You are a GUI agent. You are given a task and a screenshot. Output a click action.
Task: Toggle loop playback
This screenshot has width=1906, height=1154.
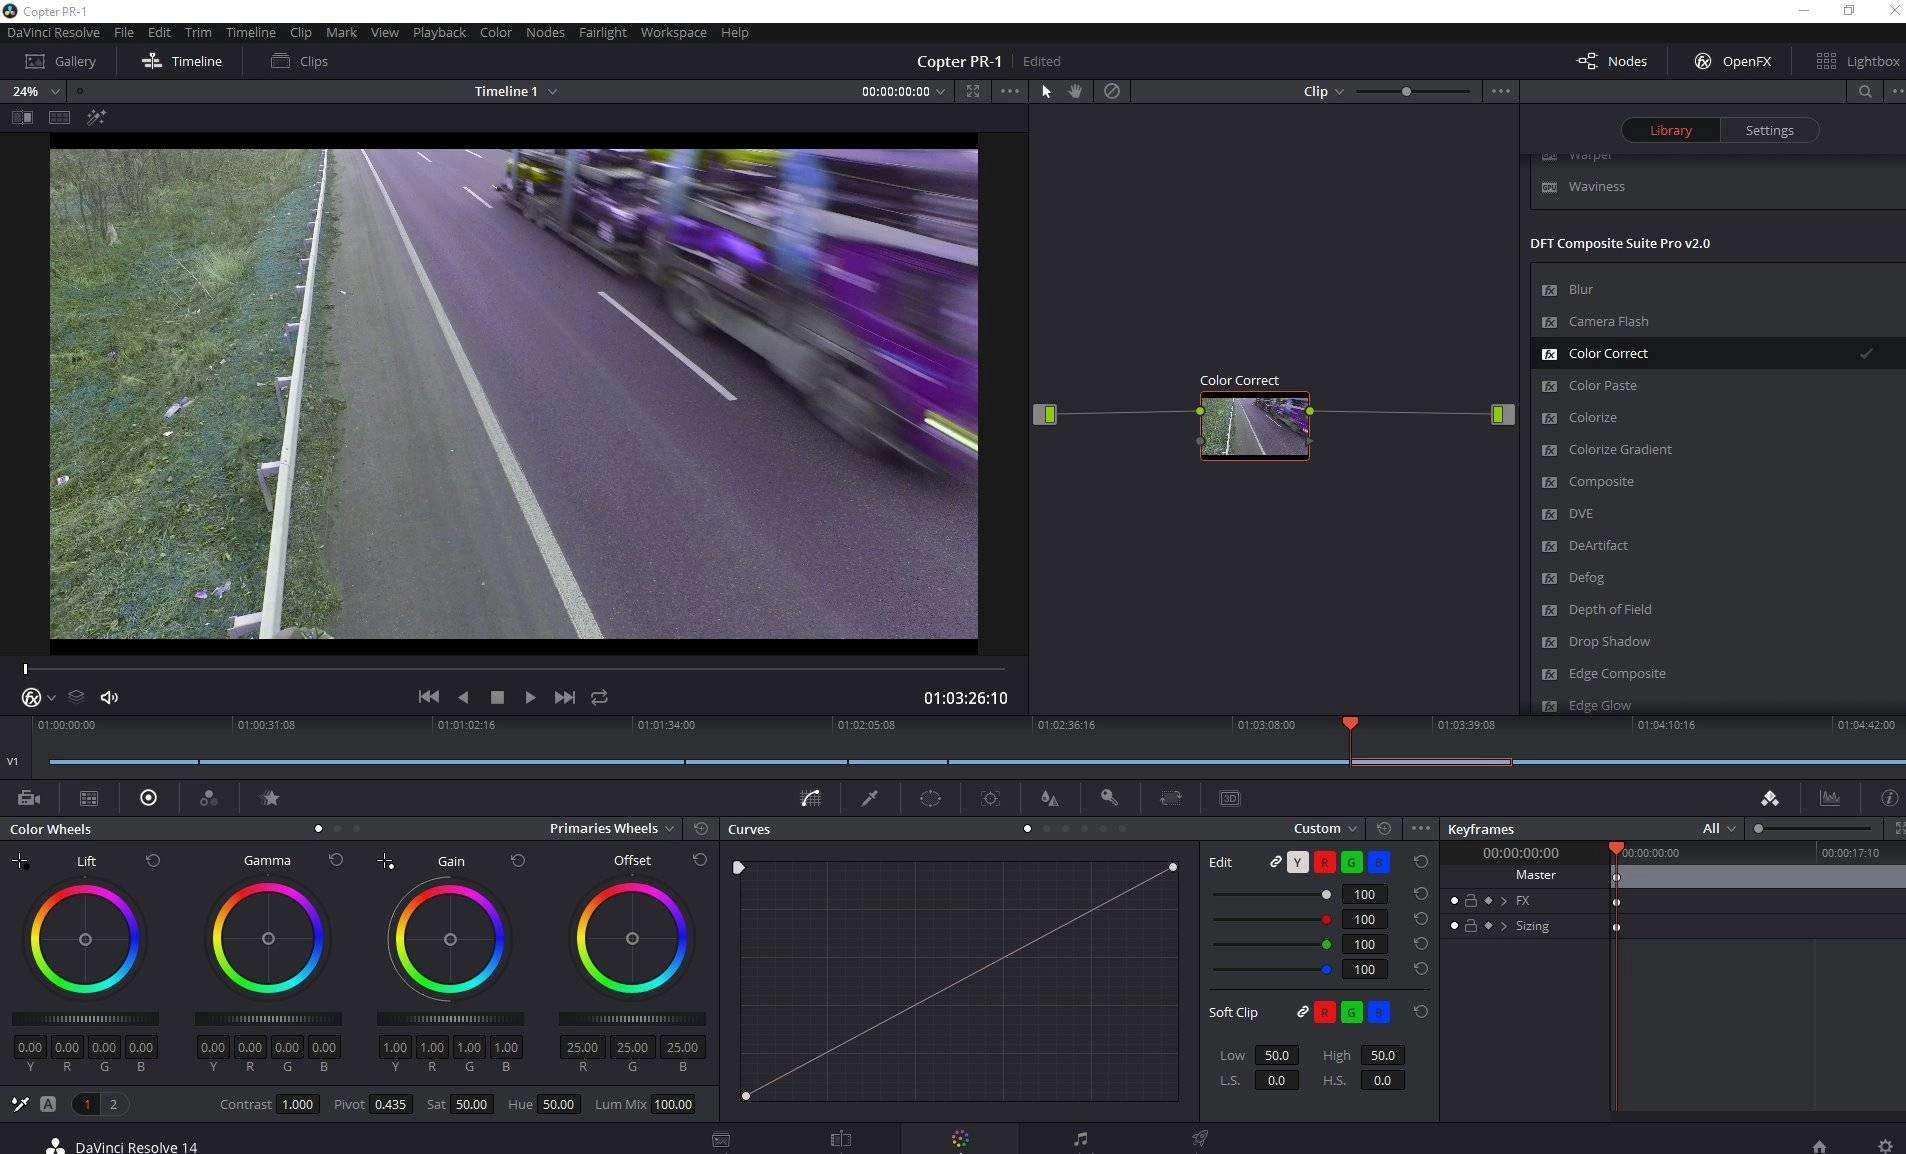(x=599, y=697)
